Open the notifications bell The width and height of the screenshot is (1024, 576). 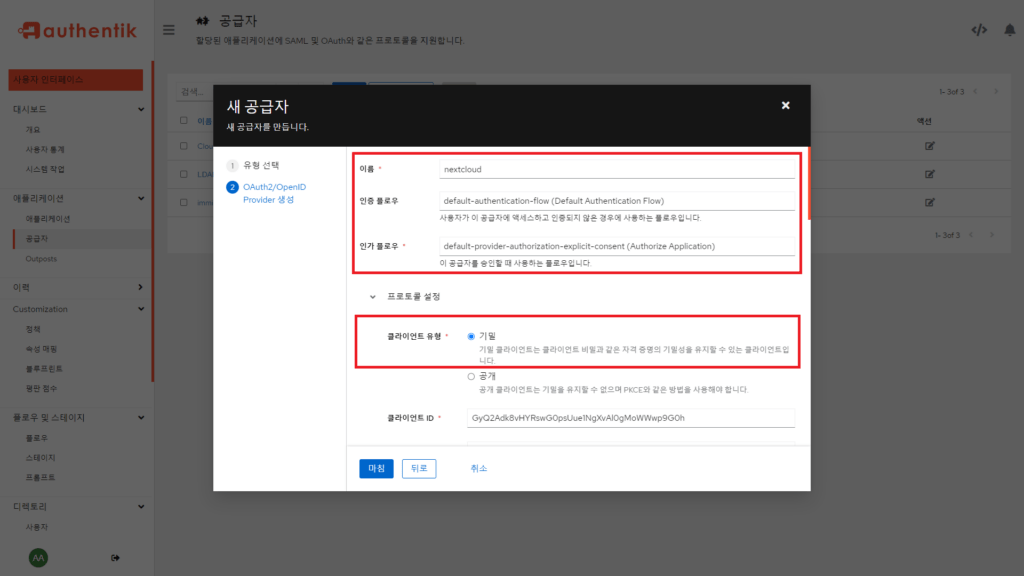click(1010, 30)
